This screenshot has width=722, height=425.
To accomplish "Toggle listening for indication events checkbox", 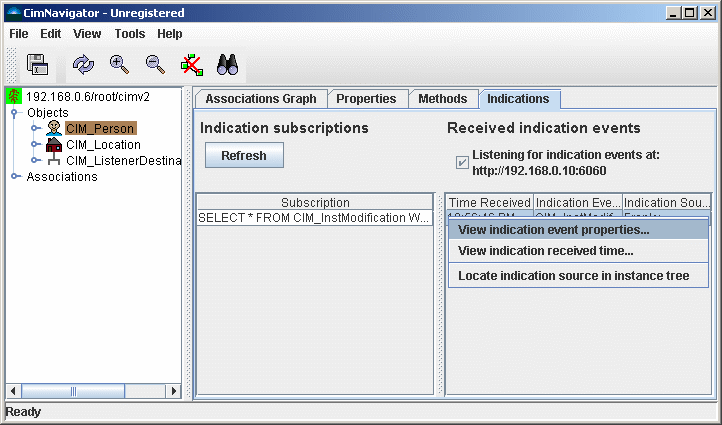I will pyautogui.click(x=462, y=162).
